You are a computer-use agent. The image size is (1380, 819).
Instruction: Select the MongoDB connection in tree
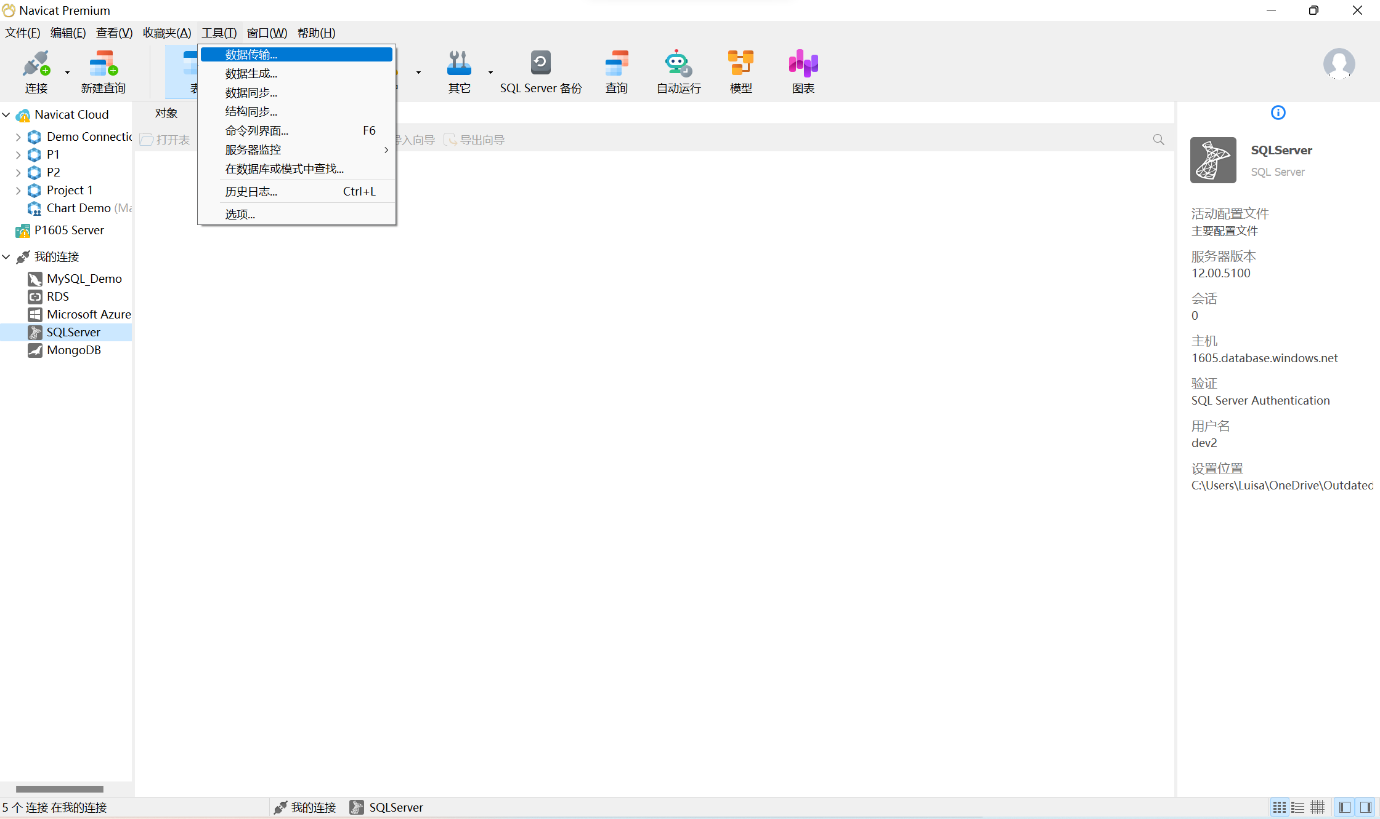click(x=73, y=351)
